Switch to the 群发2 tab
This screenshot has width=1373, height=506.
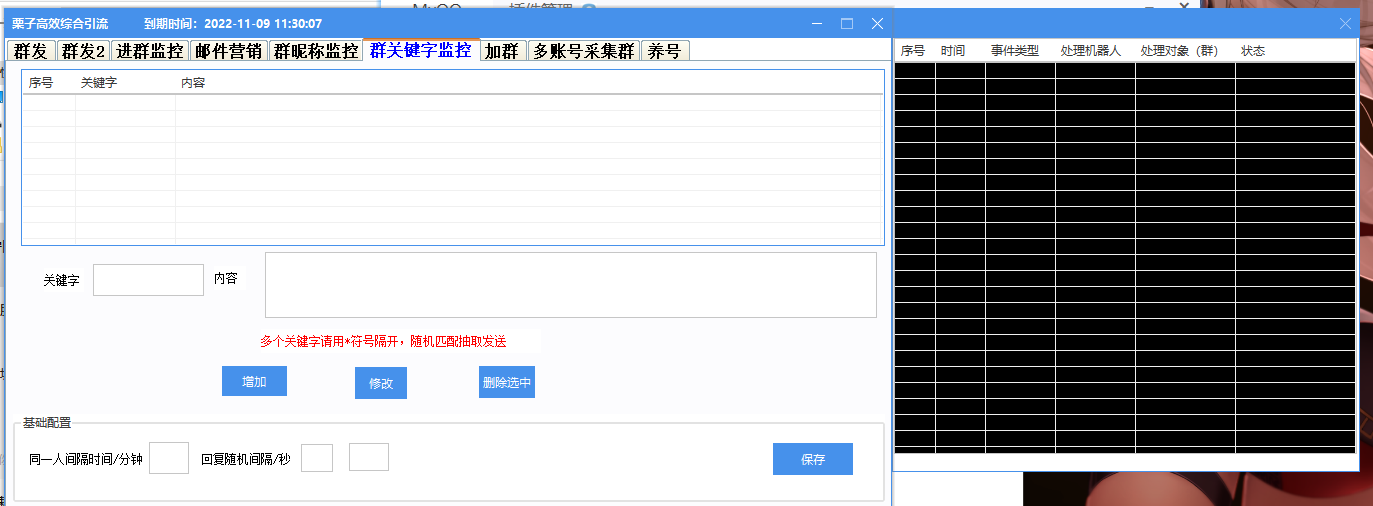83,51
